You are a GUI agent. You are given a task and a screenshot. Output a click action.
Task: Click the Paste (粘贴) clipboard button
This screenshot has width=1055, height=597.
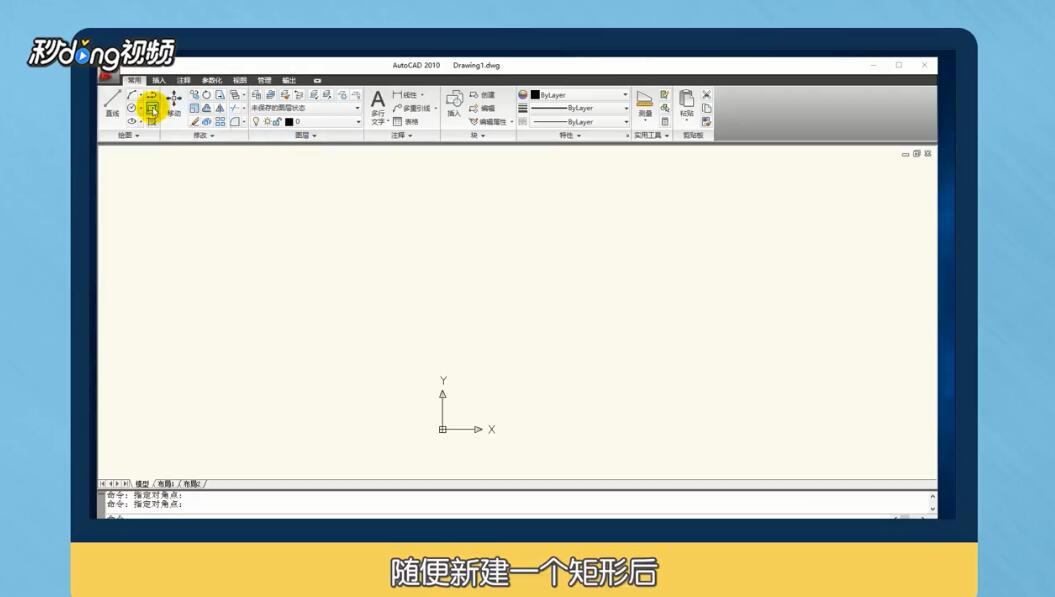(x=686, y=104)
